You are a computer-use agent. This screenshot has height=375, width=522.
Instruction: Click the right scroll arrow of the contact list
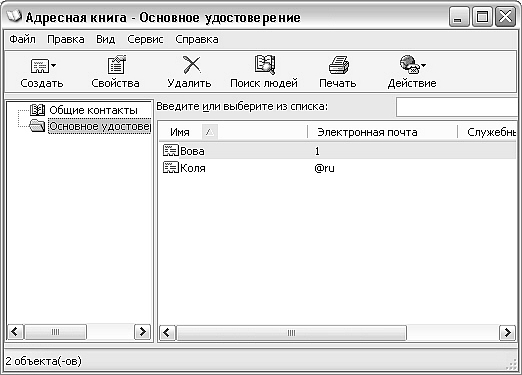tap(507, 333)
